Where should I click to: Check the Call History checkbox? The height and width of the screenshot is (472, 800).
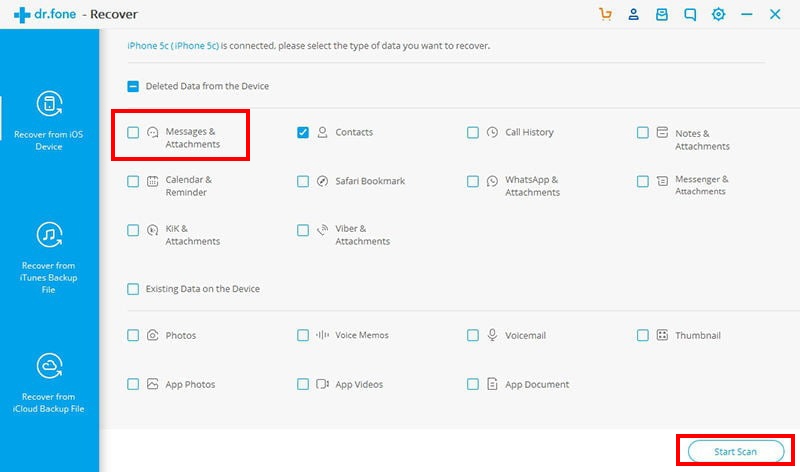click(x=472, y=133)
